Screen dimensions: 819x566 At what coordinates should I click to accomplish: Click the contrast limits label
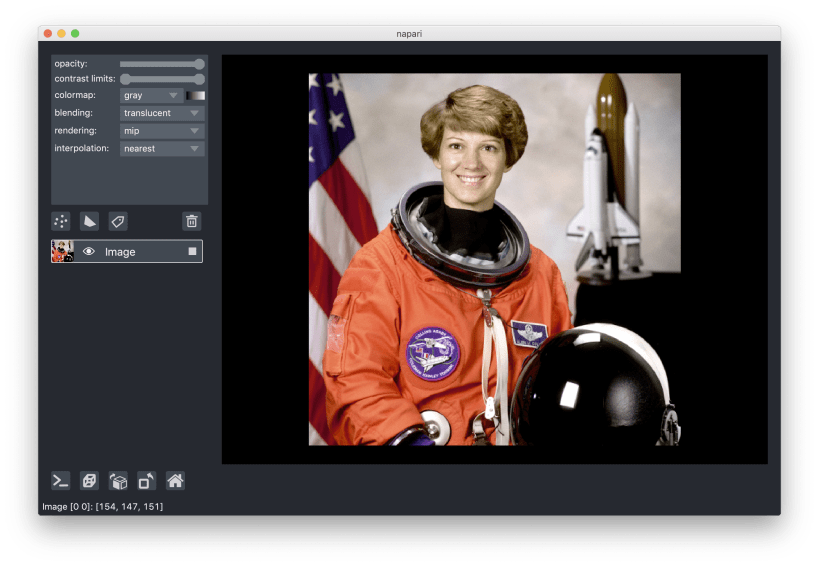[85, 79]
